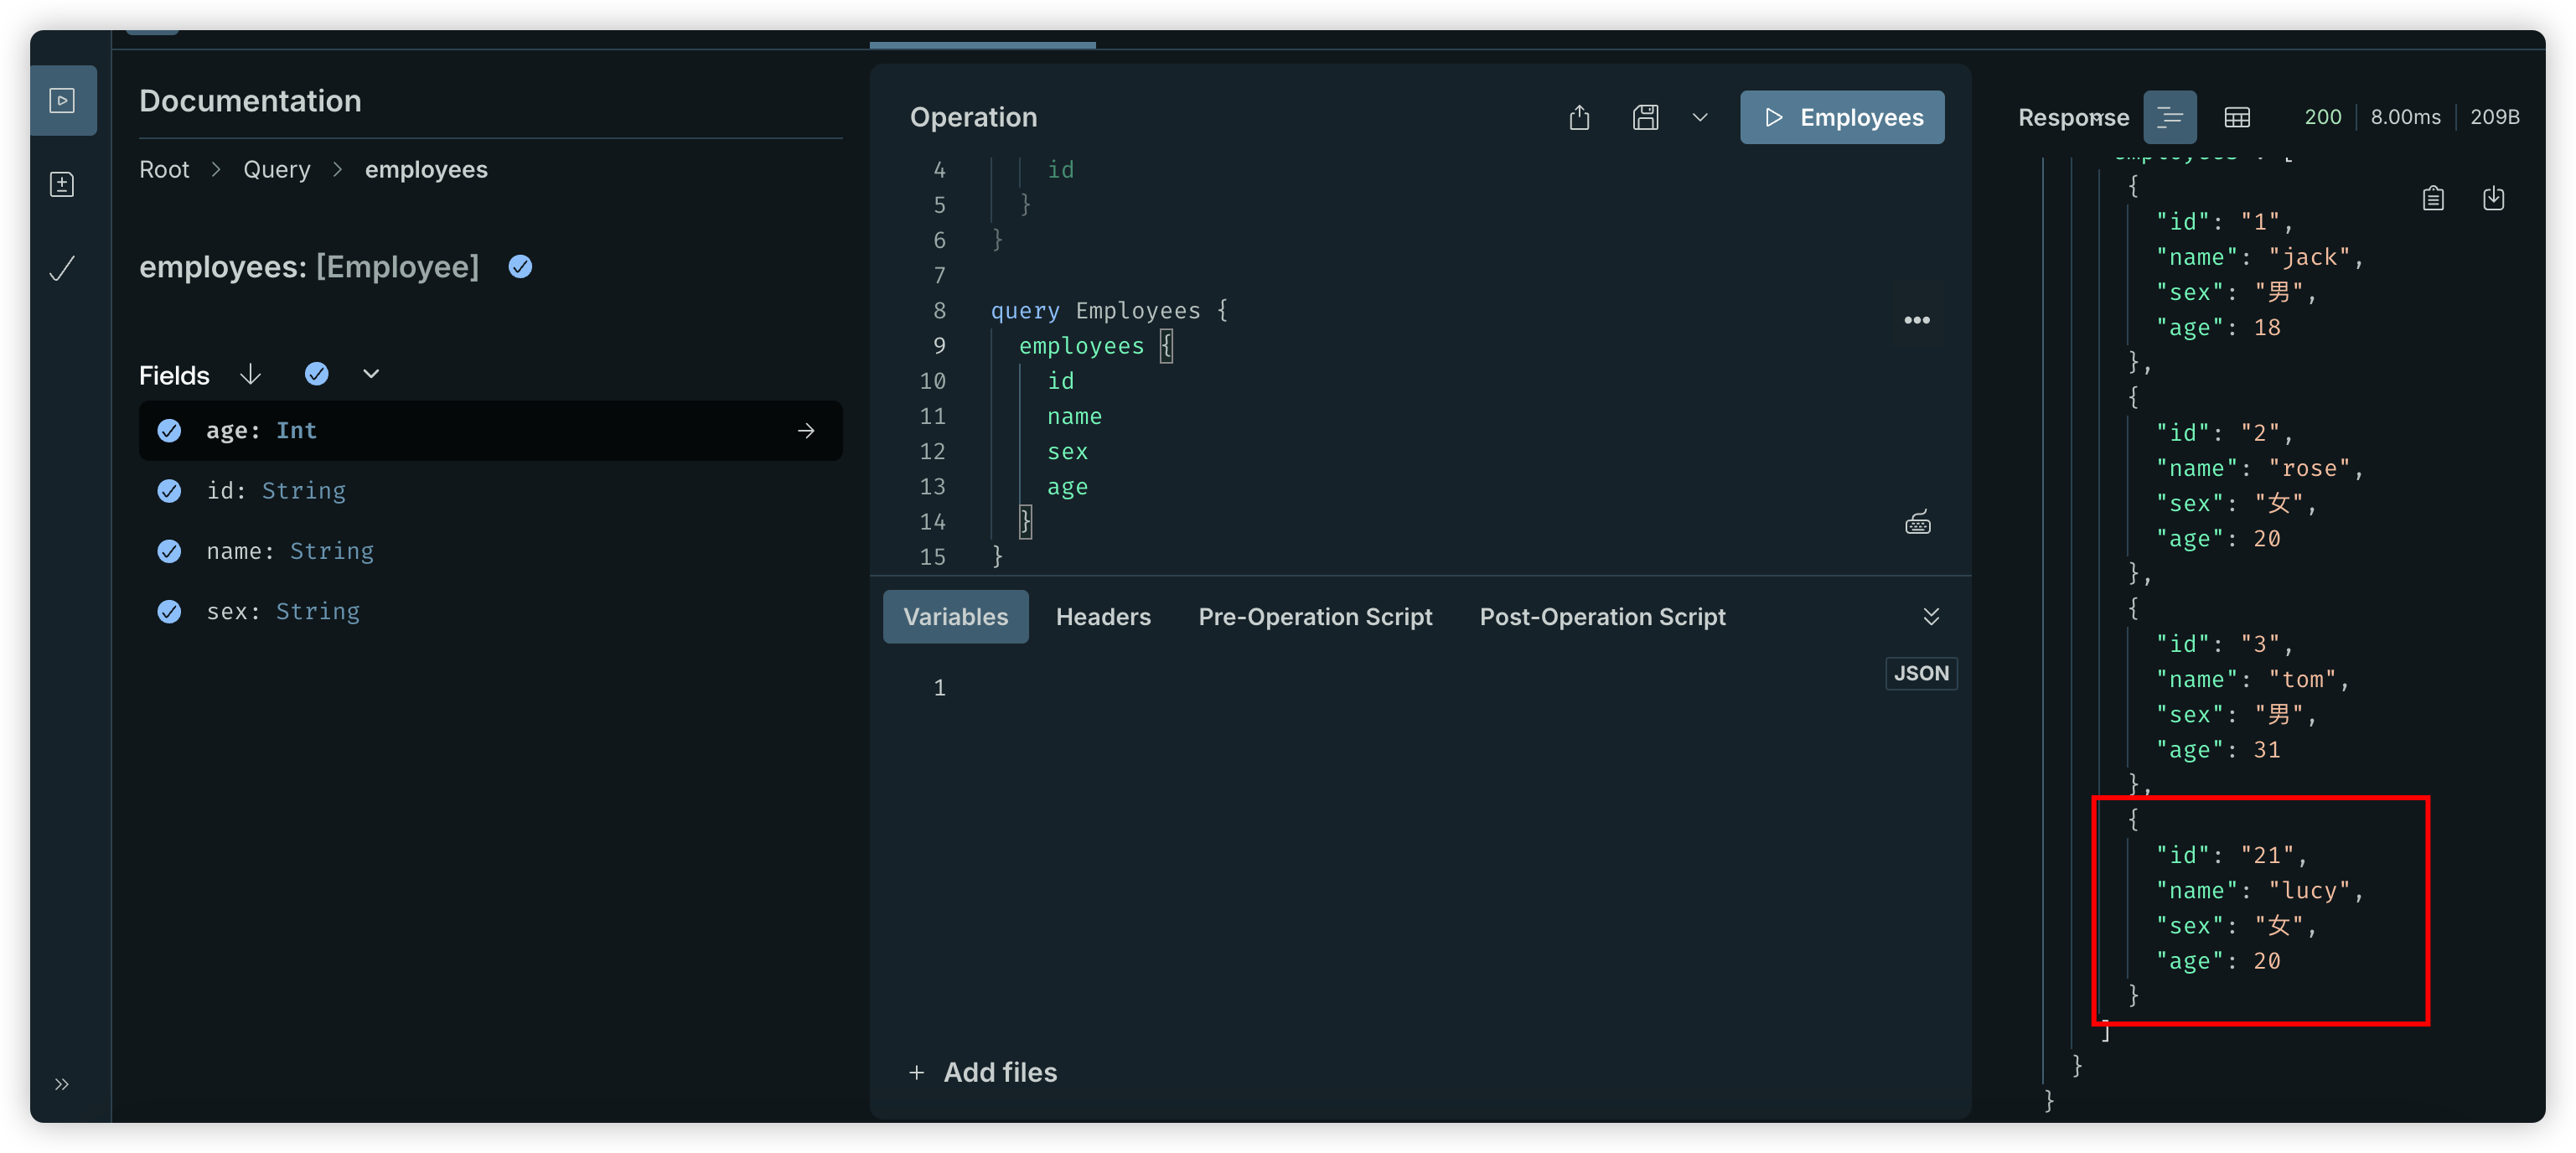Click the save operation icon
The height and width of the screenshot is (1153, 2576).
1645,118
